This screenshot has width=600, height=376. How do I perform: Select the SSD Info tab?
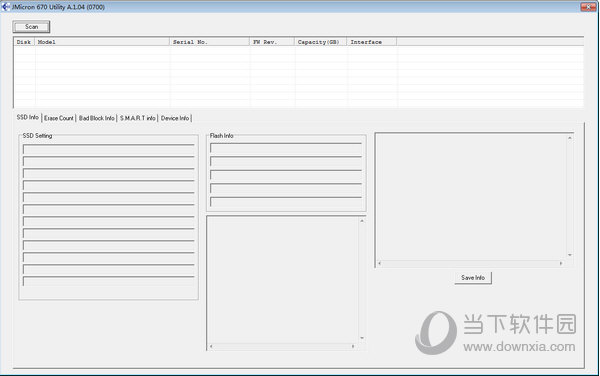[x=28, y=117]
